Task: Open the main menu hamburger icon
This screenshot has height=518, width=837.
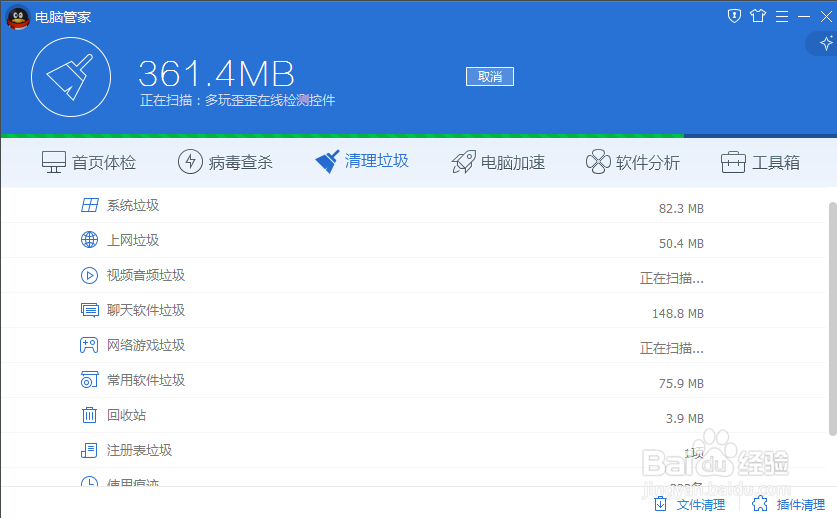Action: pos(782,17)
